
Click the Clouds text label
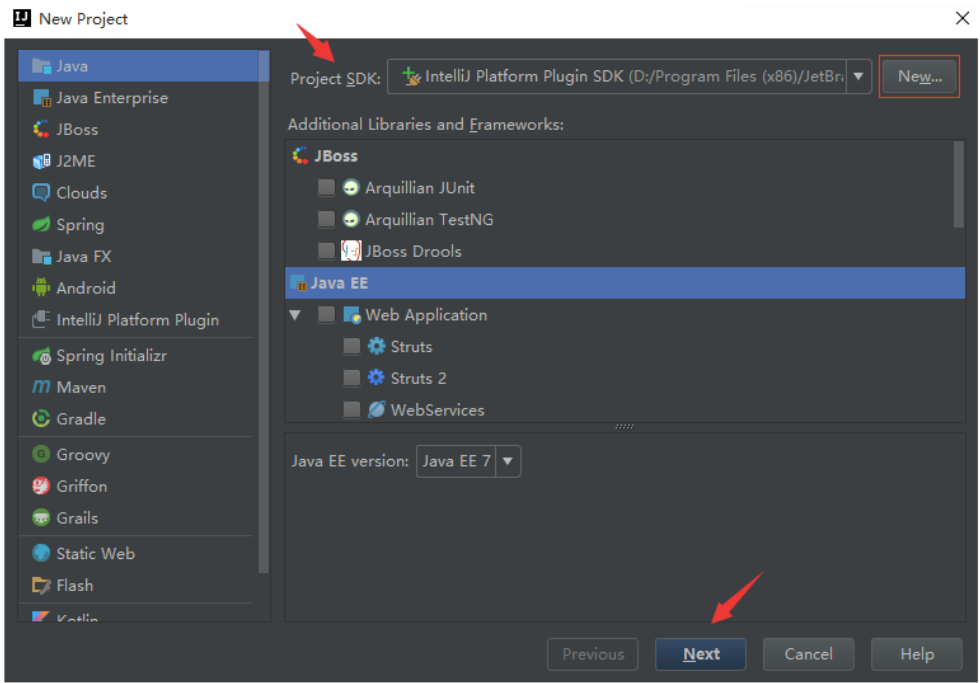coord(81,192)
